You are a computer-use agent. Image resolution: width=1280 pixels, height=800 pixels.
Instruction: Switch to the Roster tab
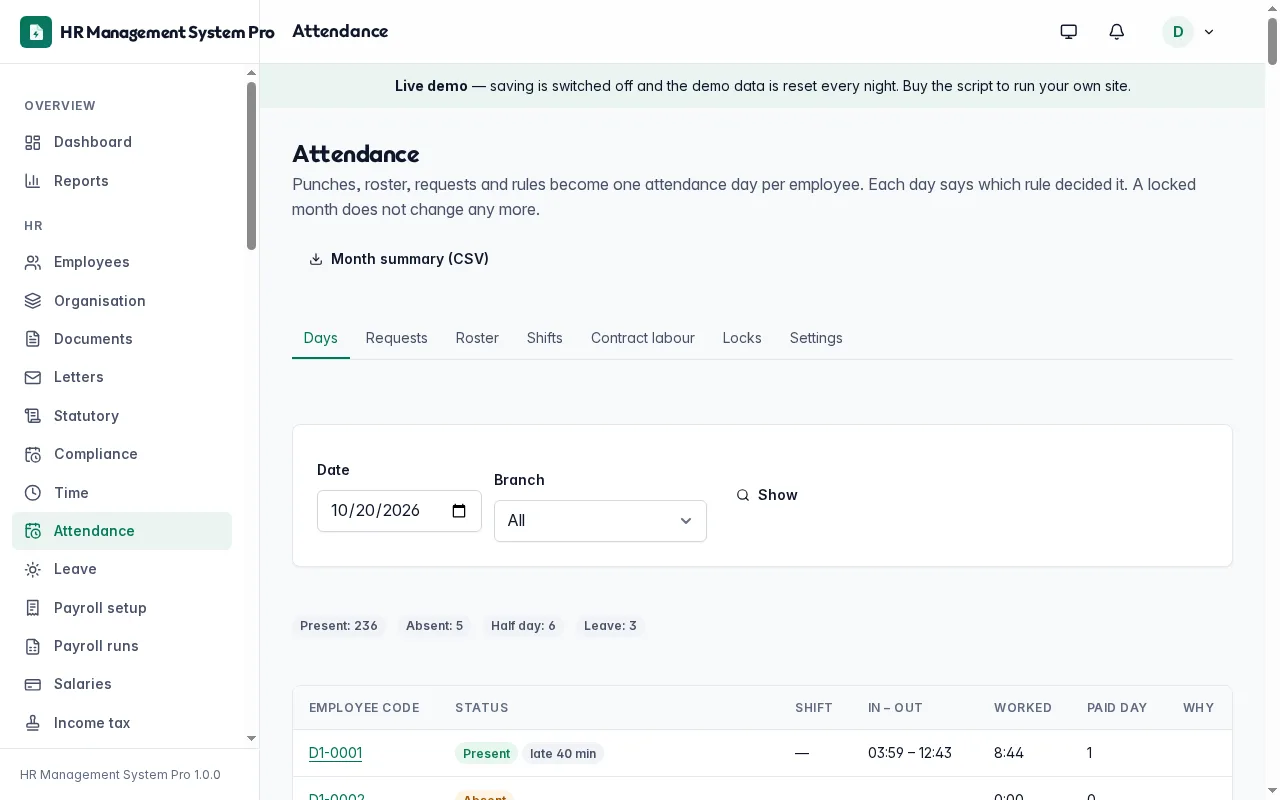point(477,338)
